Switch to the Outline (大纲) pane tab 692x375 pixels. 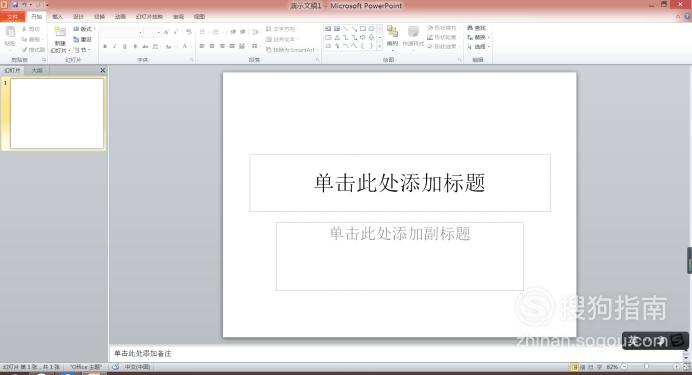(37, 70)
